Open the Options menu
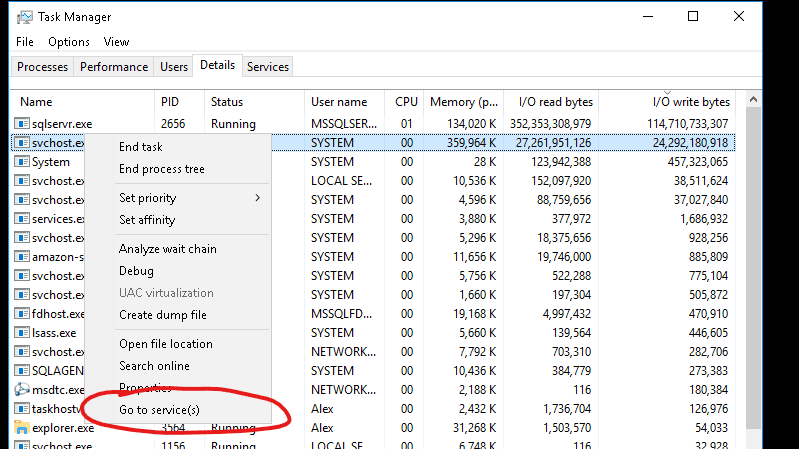799x449 pixels. 69,42
